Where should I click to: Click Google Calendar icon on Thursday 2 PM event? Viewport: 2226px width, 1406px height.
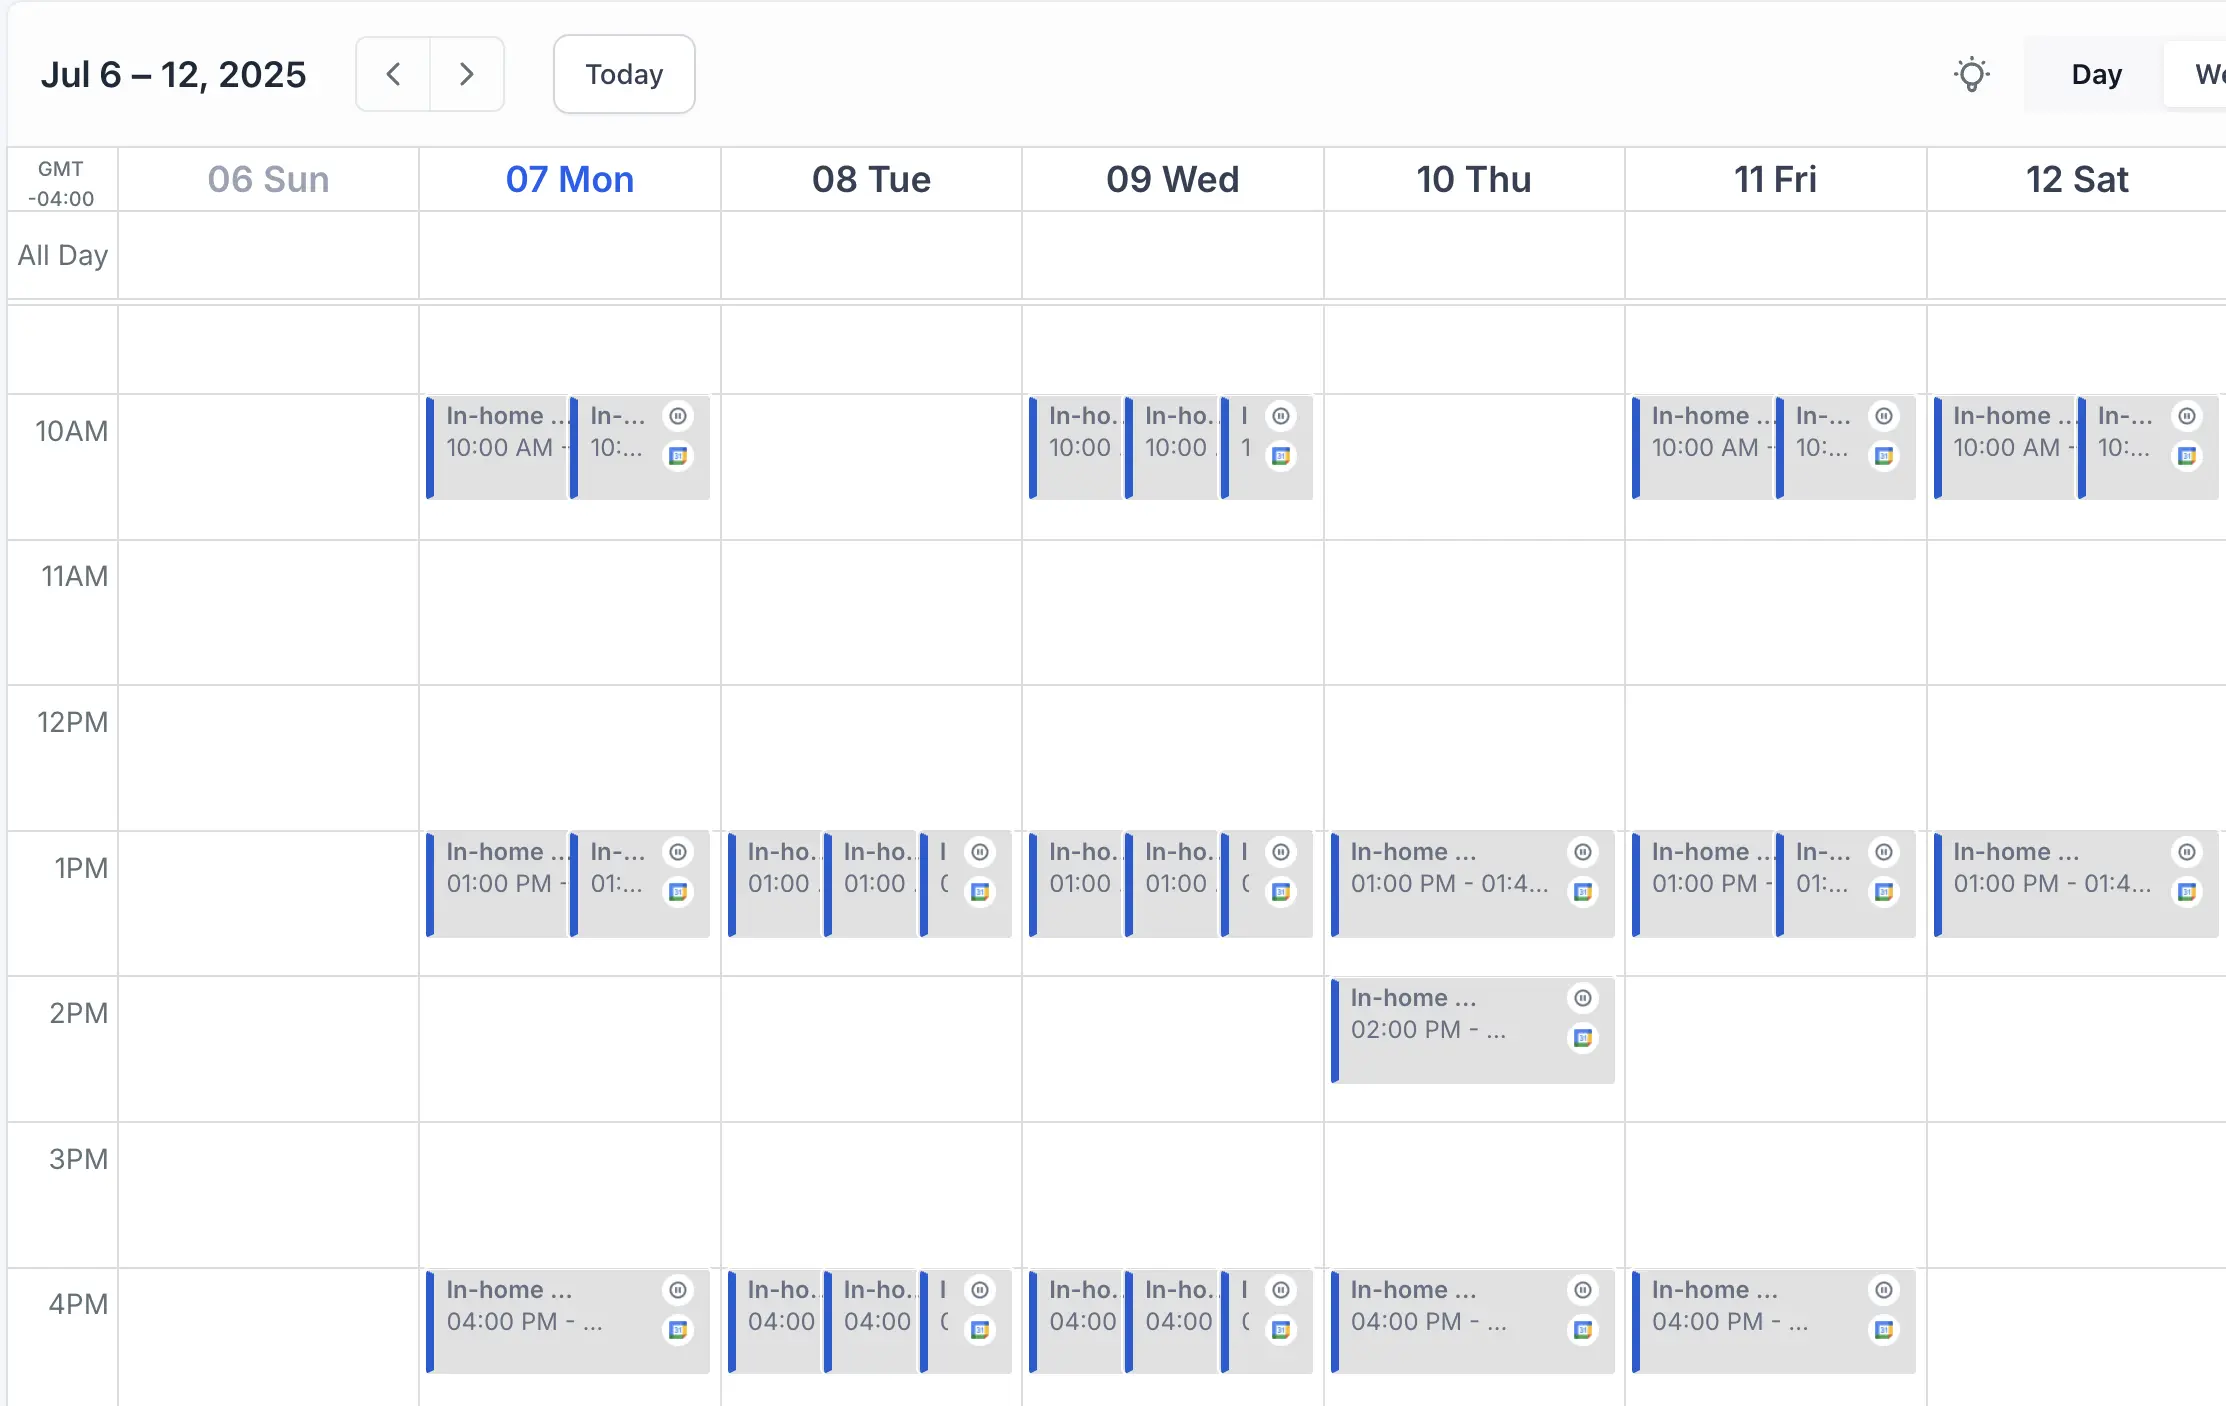1582,1038
